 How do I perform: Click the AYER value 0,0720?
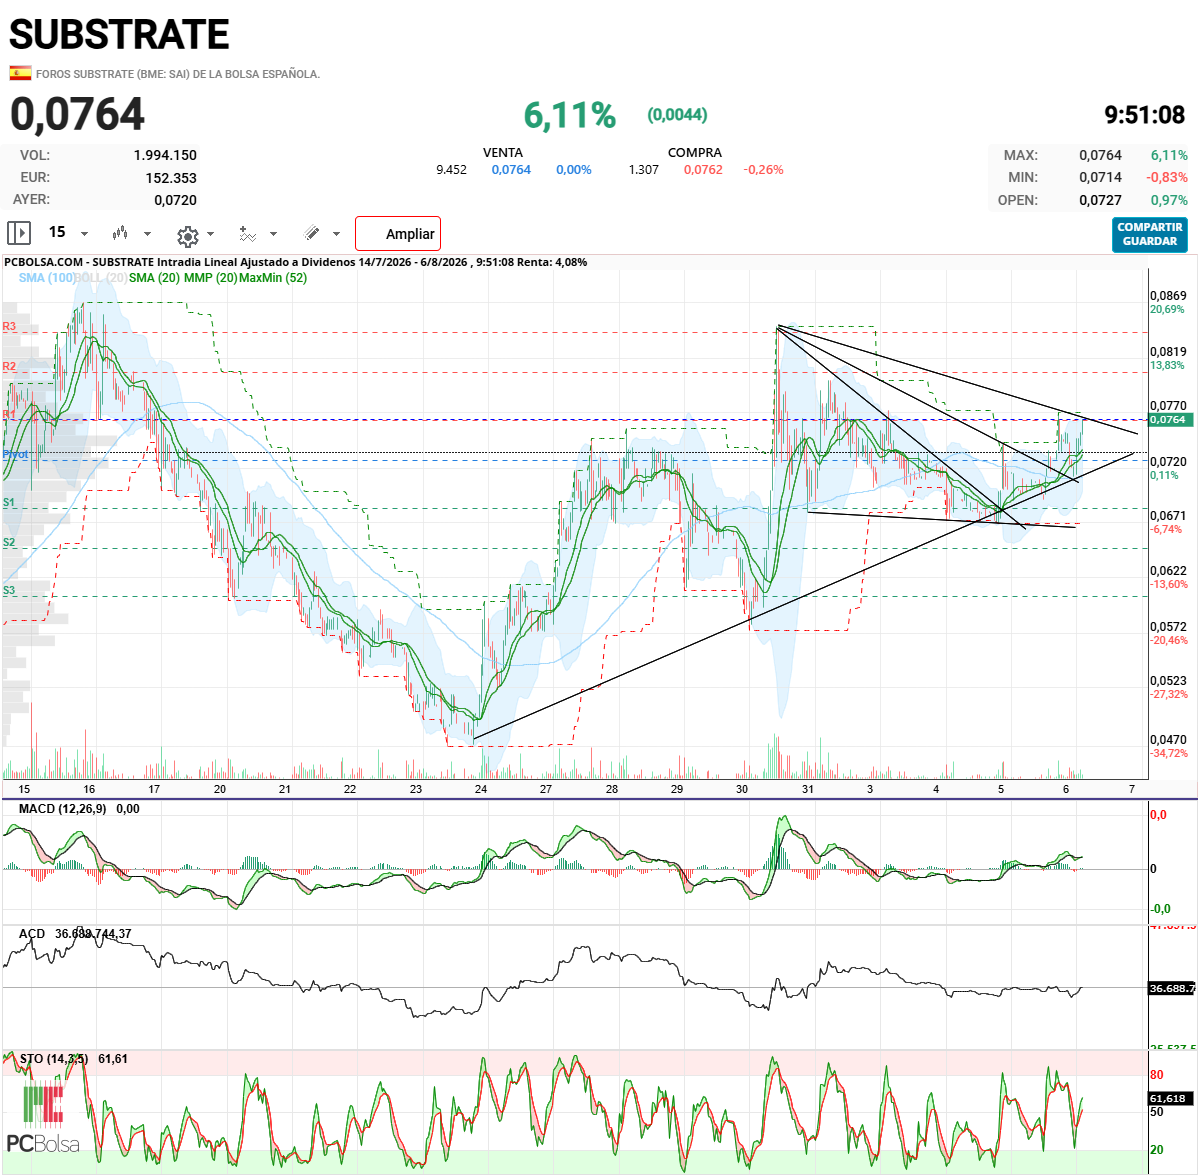pyautogui.click(x=175, y=200)
